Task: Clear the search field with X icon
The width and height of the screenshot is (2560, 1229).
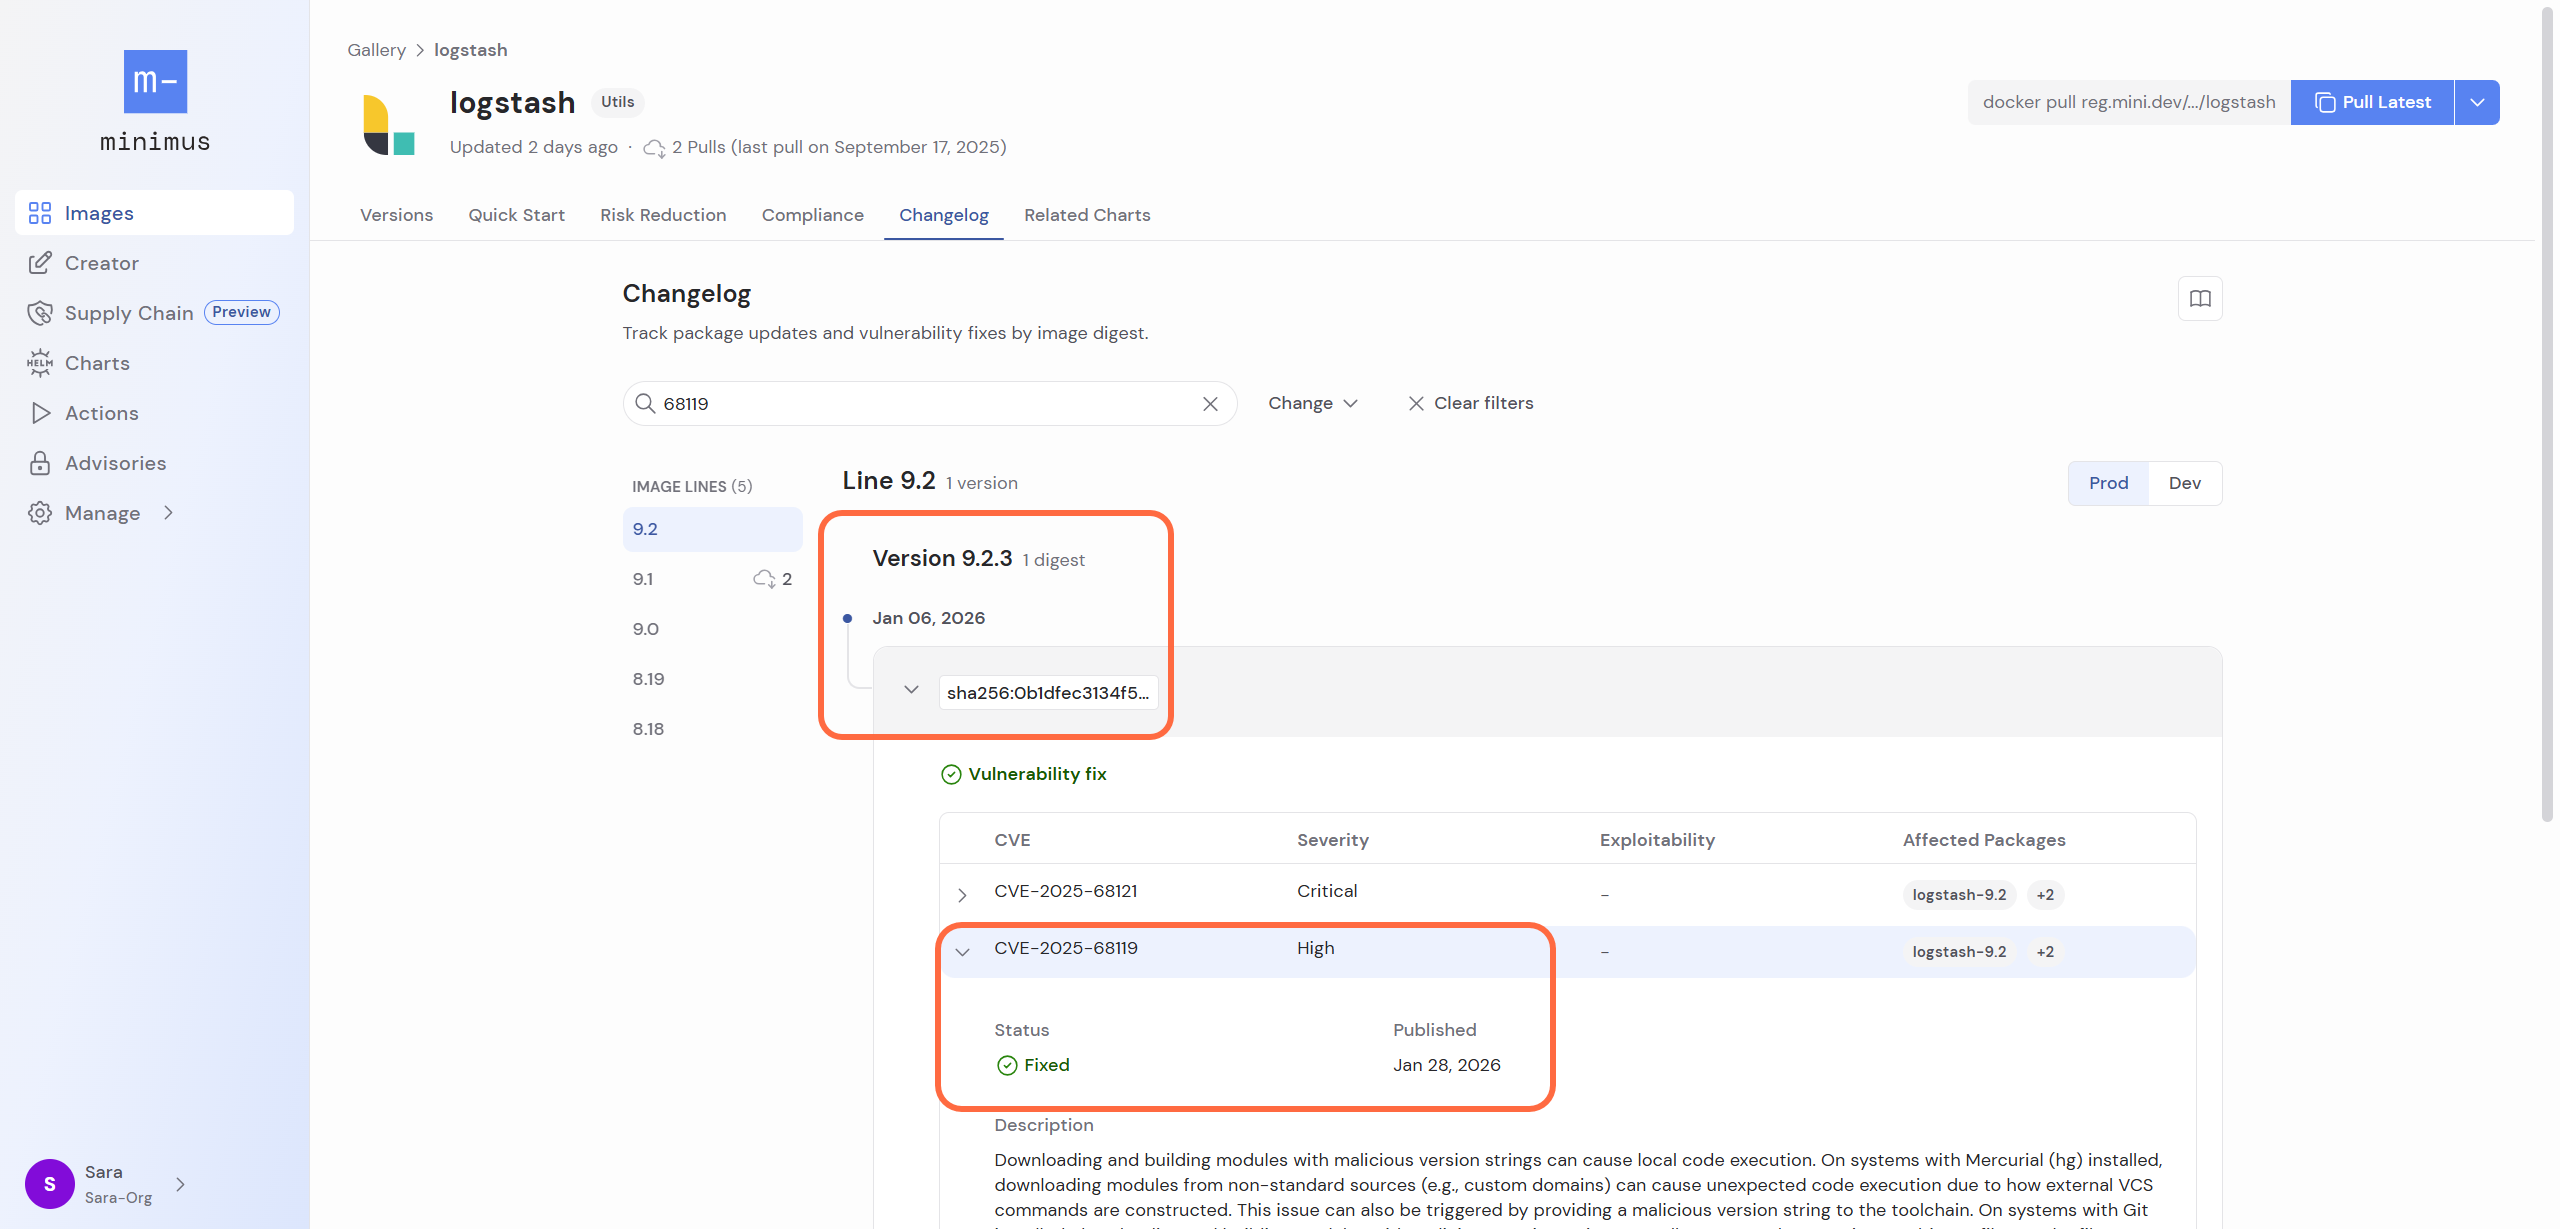Action: pyautogui.click(x=1210, y=404)
